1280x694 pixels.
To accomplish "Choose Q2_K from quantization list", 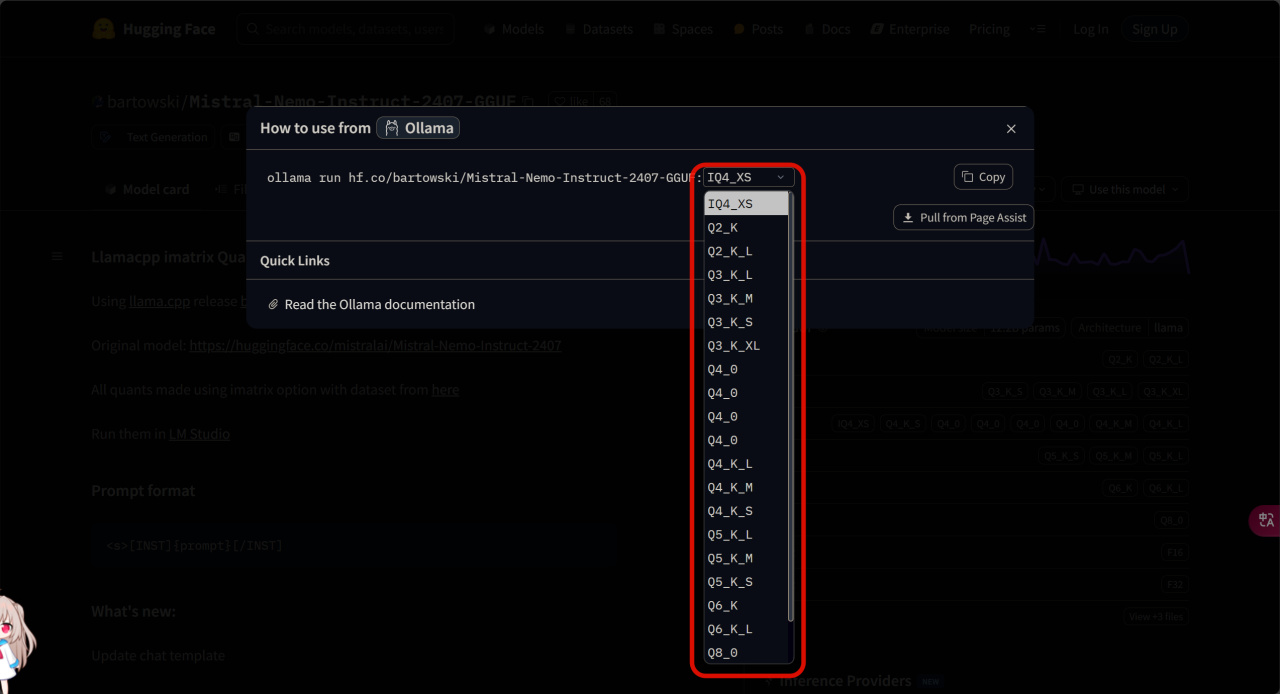I will pos(746,228).
